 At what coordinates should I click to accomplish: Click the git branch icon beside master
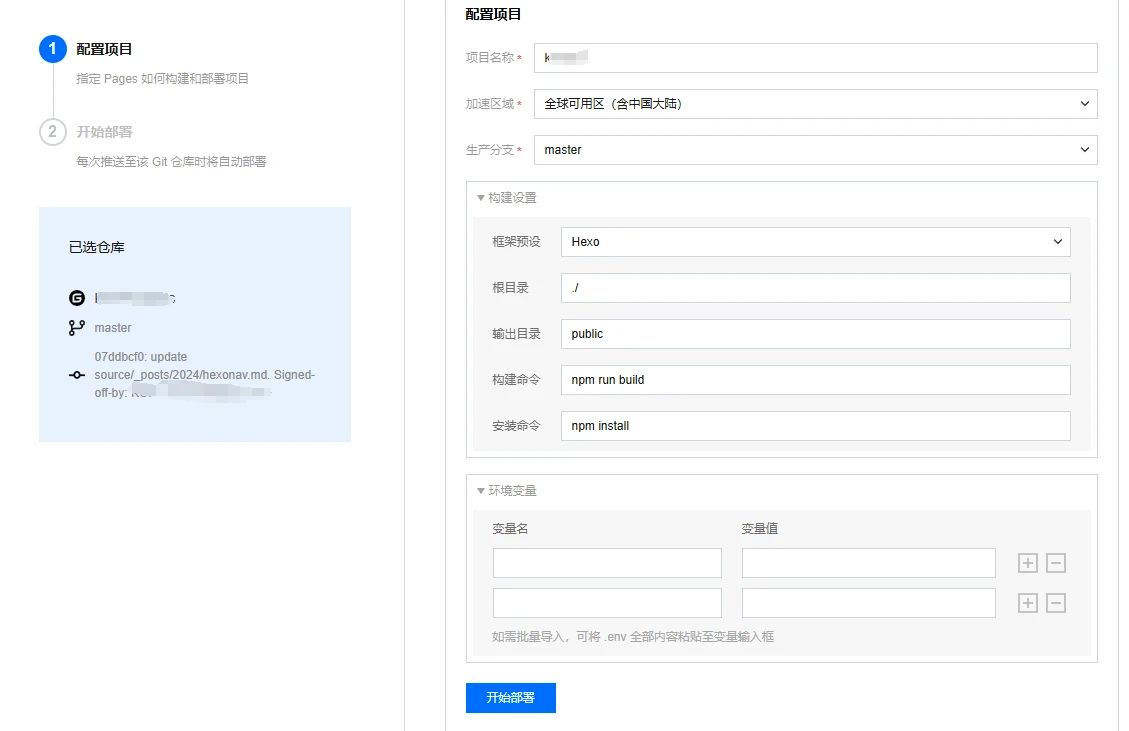pos(77,328)
